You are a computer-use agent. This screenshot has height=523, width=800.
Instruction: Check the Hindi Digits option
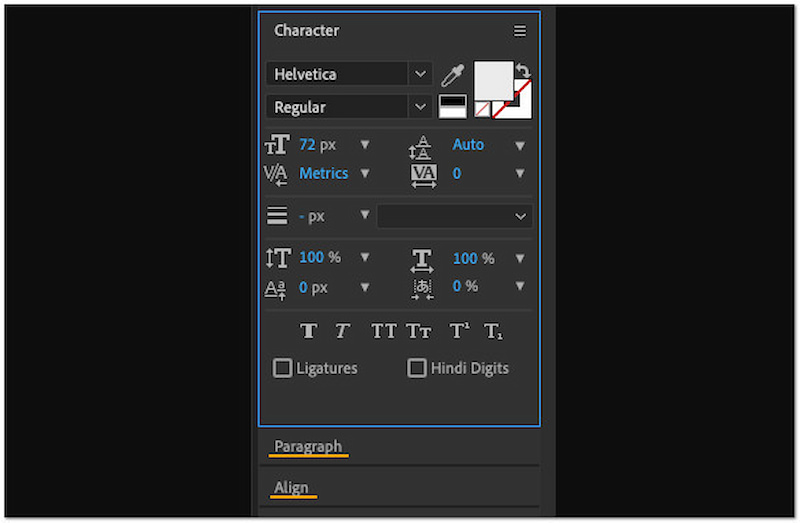(x=417, y=368)
